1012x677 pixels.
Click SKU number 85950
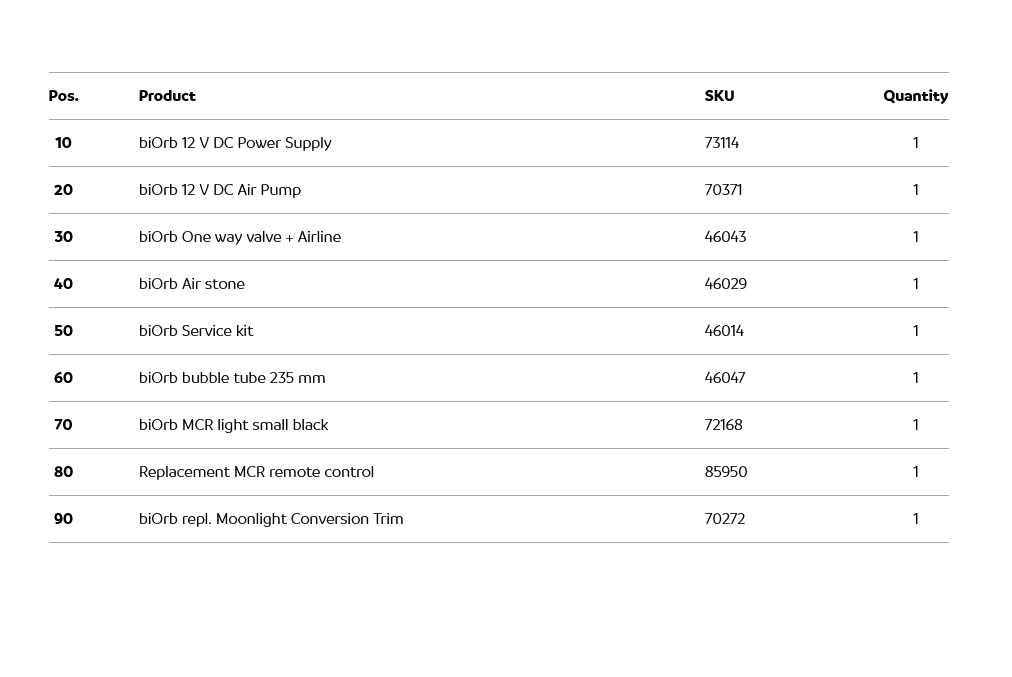coord(726,472)
